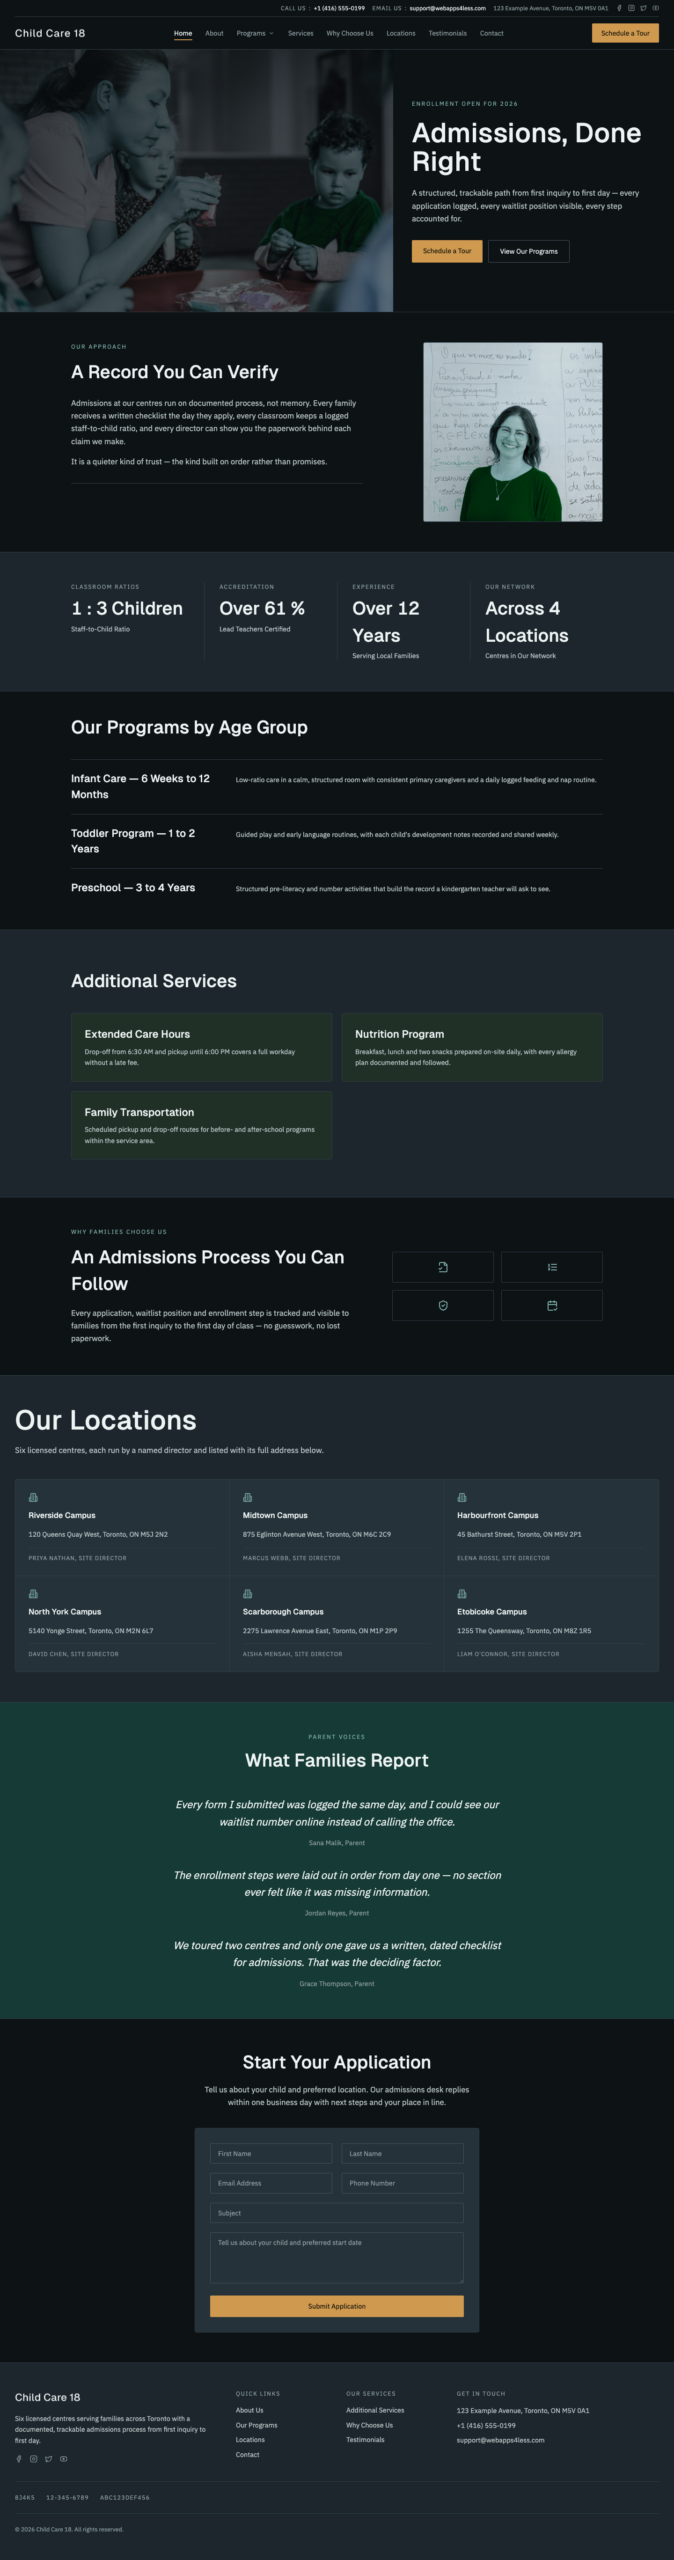Screen dimensions: 674x2560
Task: Open the Facebook icon in the top bar
Action: click(x=619, y=8)
